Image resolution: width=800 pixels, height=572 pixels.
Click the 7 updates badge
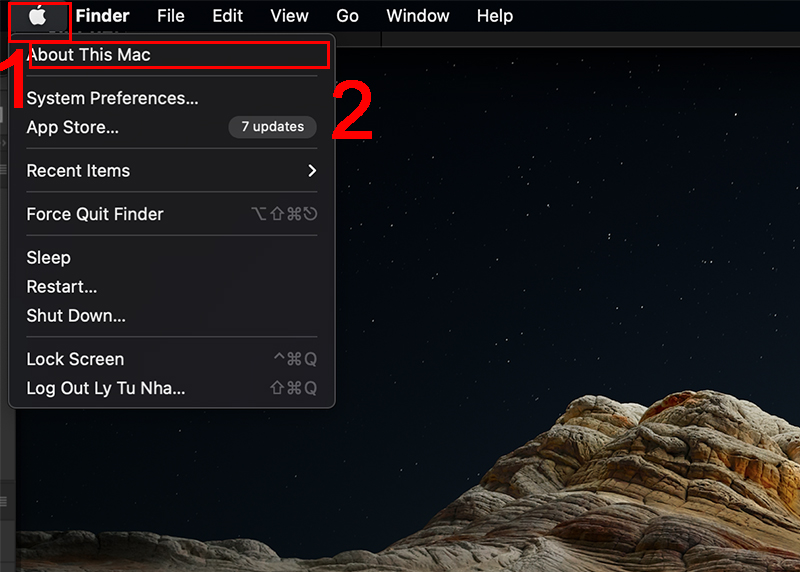coord(272,127)
